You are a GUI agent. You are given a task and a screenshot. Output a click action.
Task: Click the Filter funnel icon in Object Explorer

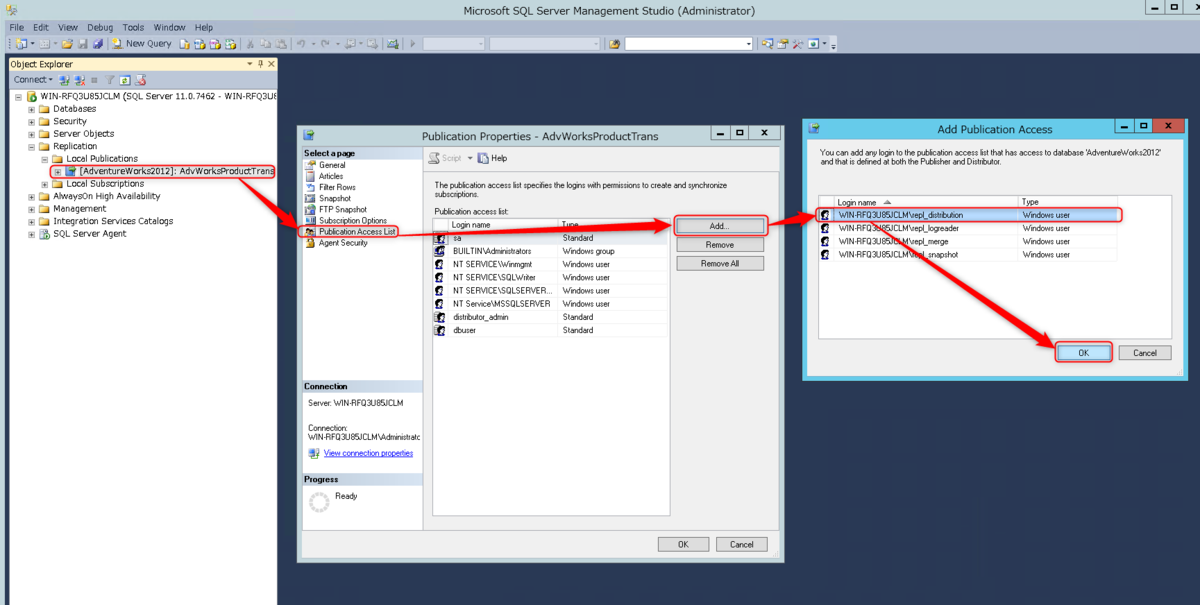point(110,80)
